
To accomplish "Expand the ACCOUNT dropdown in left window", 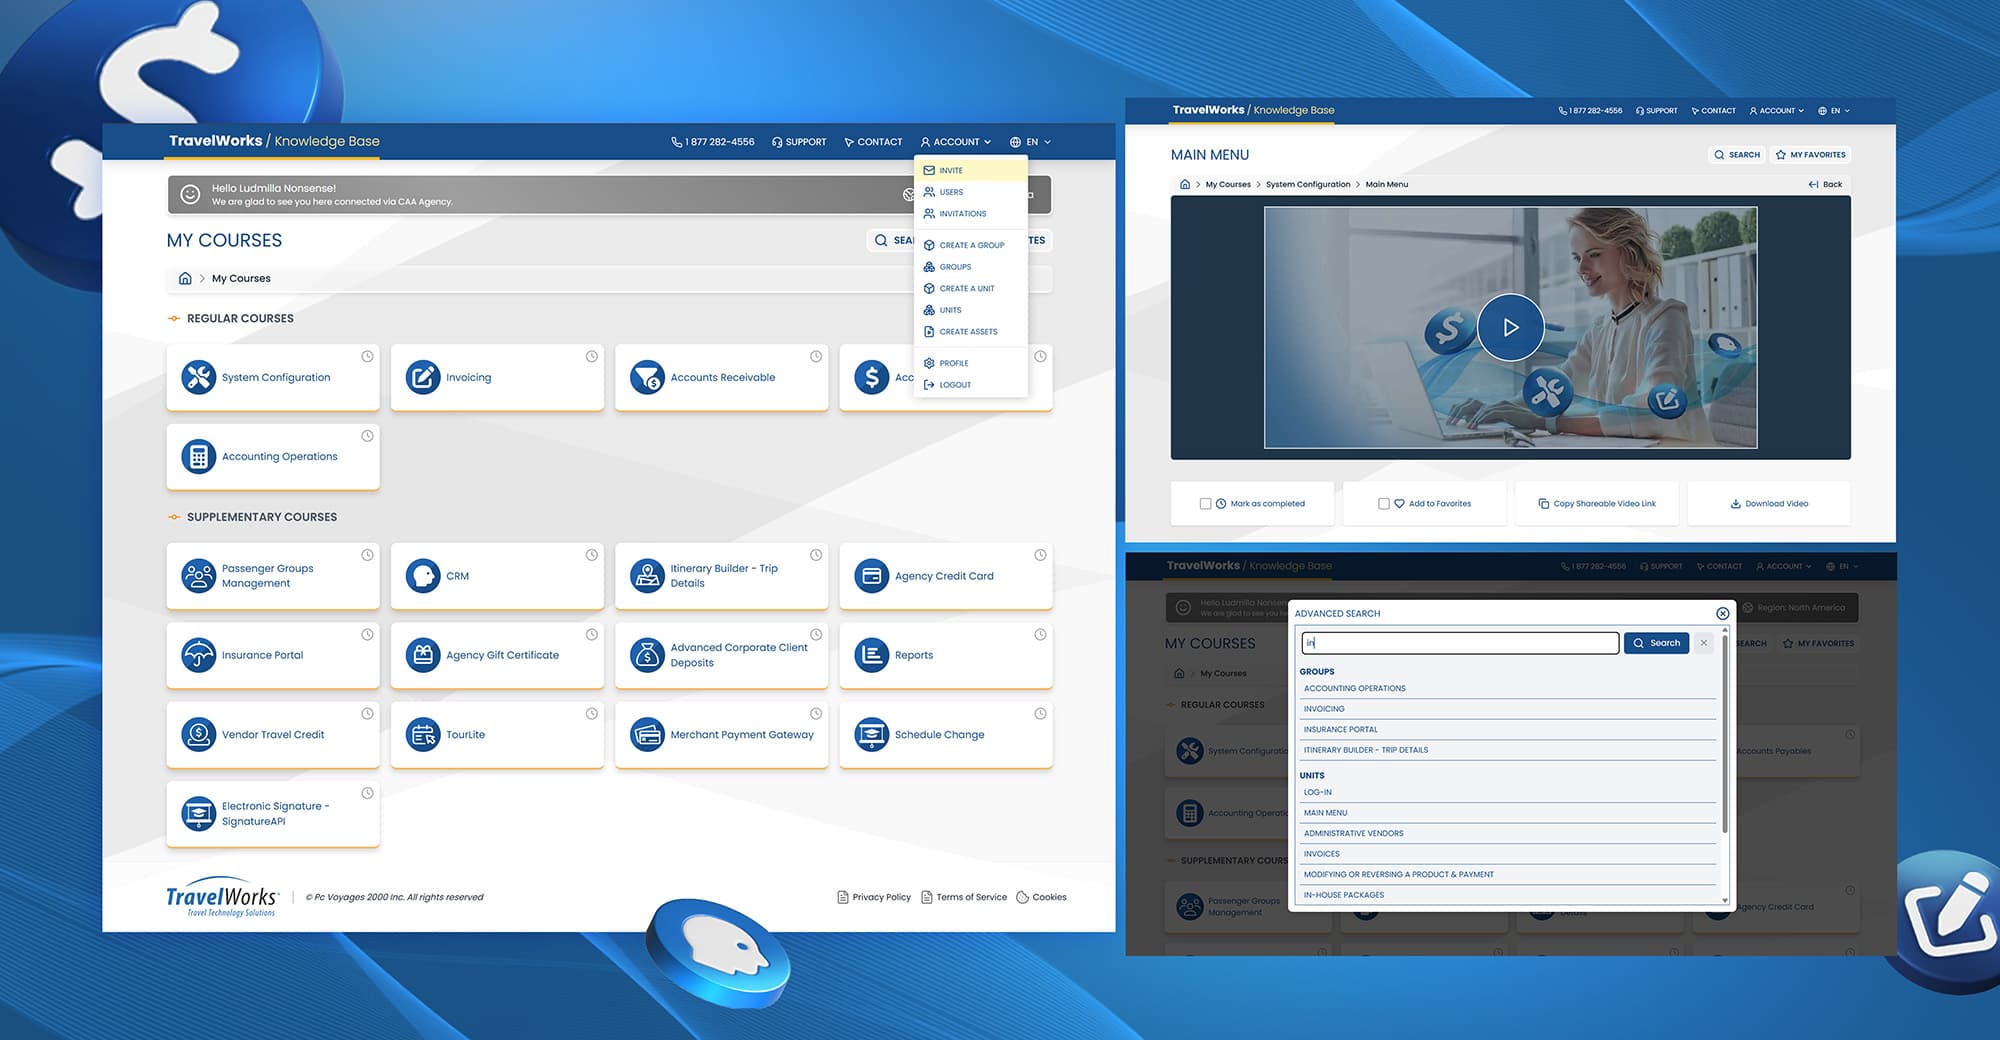I will pyautogui.click(x=956, y=142).
